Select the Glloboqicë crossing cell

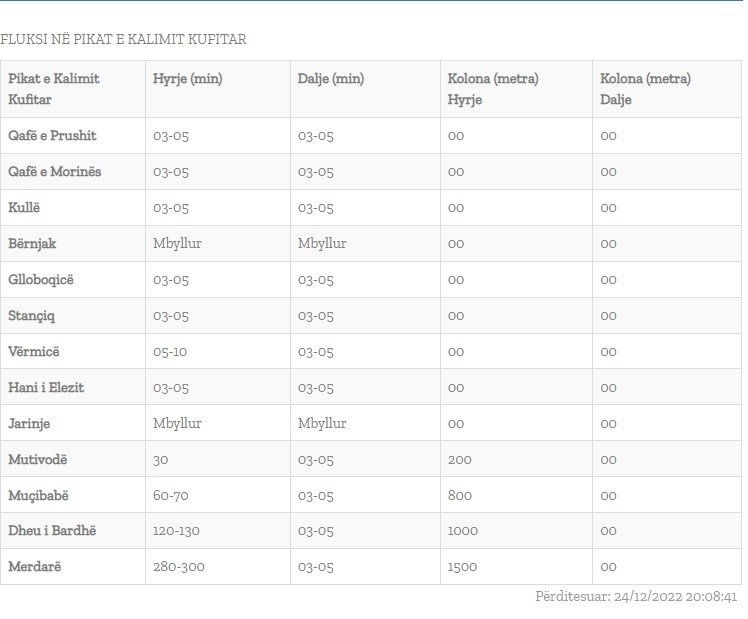(41, 280)
